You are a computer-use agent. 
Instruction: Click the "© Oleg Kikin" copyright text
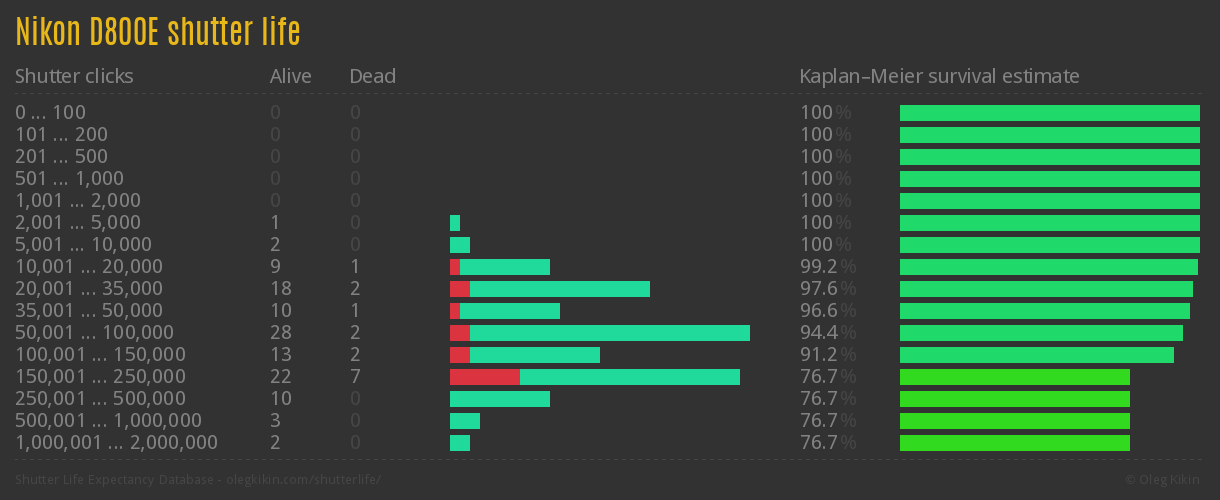click(1164, 480)
